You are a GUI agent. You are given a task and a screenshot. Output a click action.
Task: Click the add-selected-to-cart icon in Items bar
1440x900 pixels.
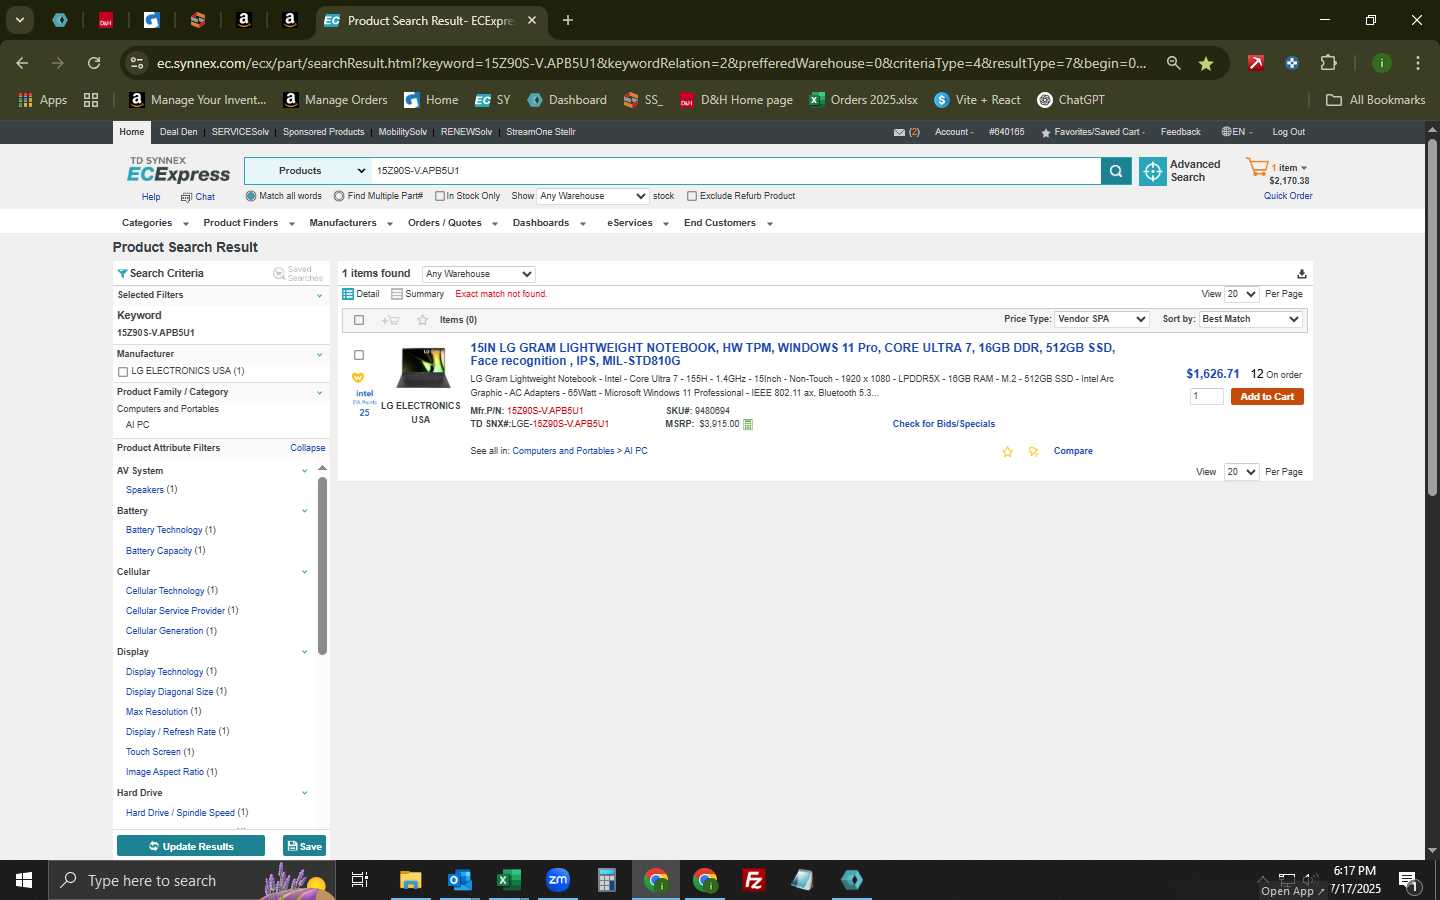pyautogui.click(x=390, y=320)
